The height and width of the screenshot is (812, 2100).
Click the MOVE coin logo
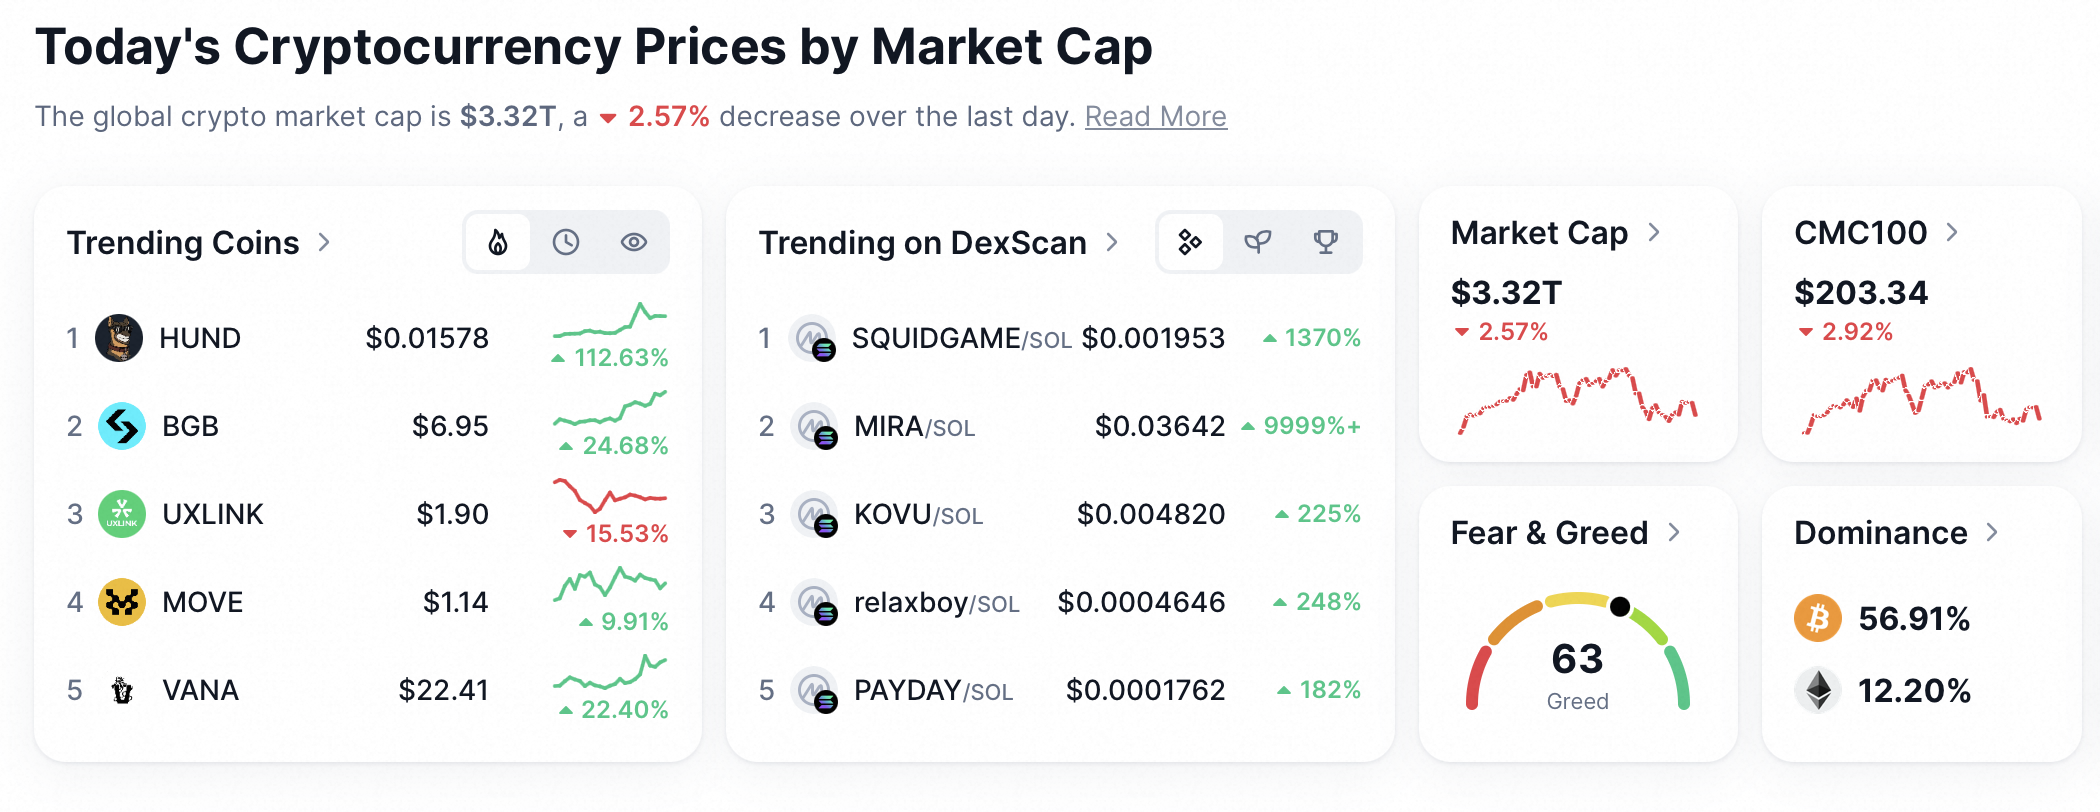point(122,602)
